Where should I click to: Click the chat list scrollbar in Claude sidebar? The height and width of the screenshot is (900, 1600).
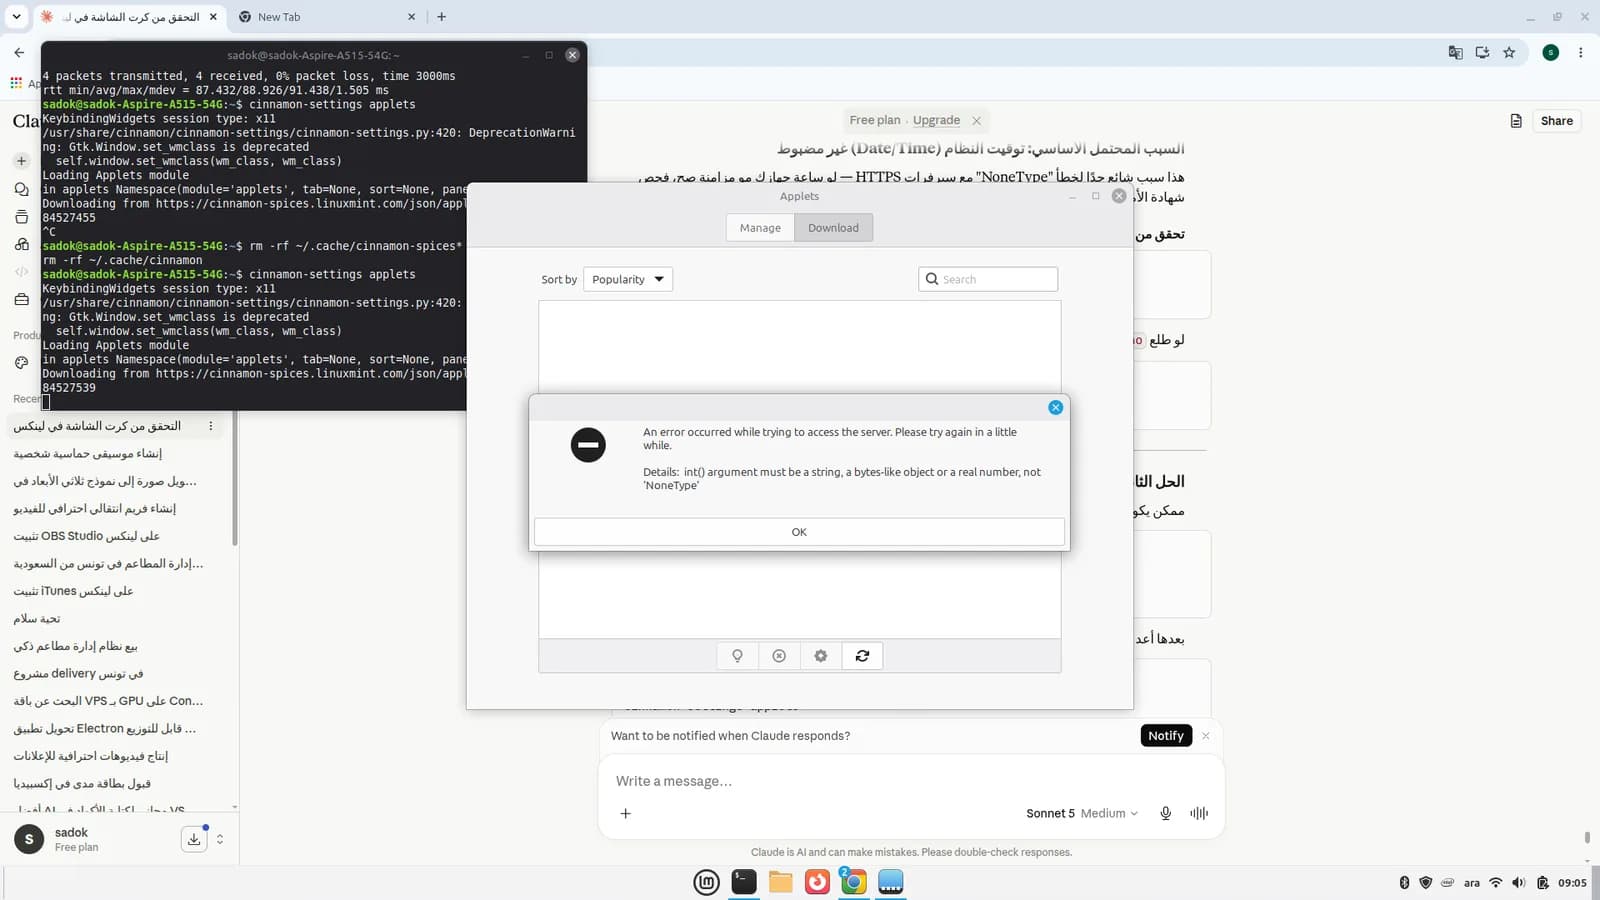click(234, 480)
